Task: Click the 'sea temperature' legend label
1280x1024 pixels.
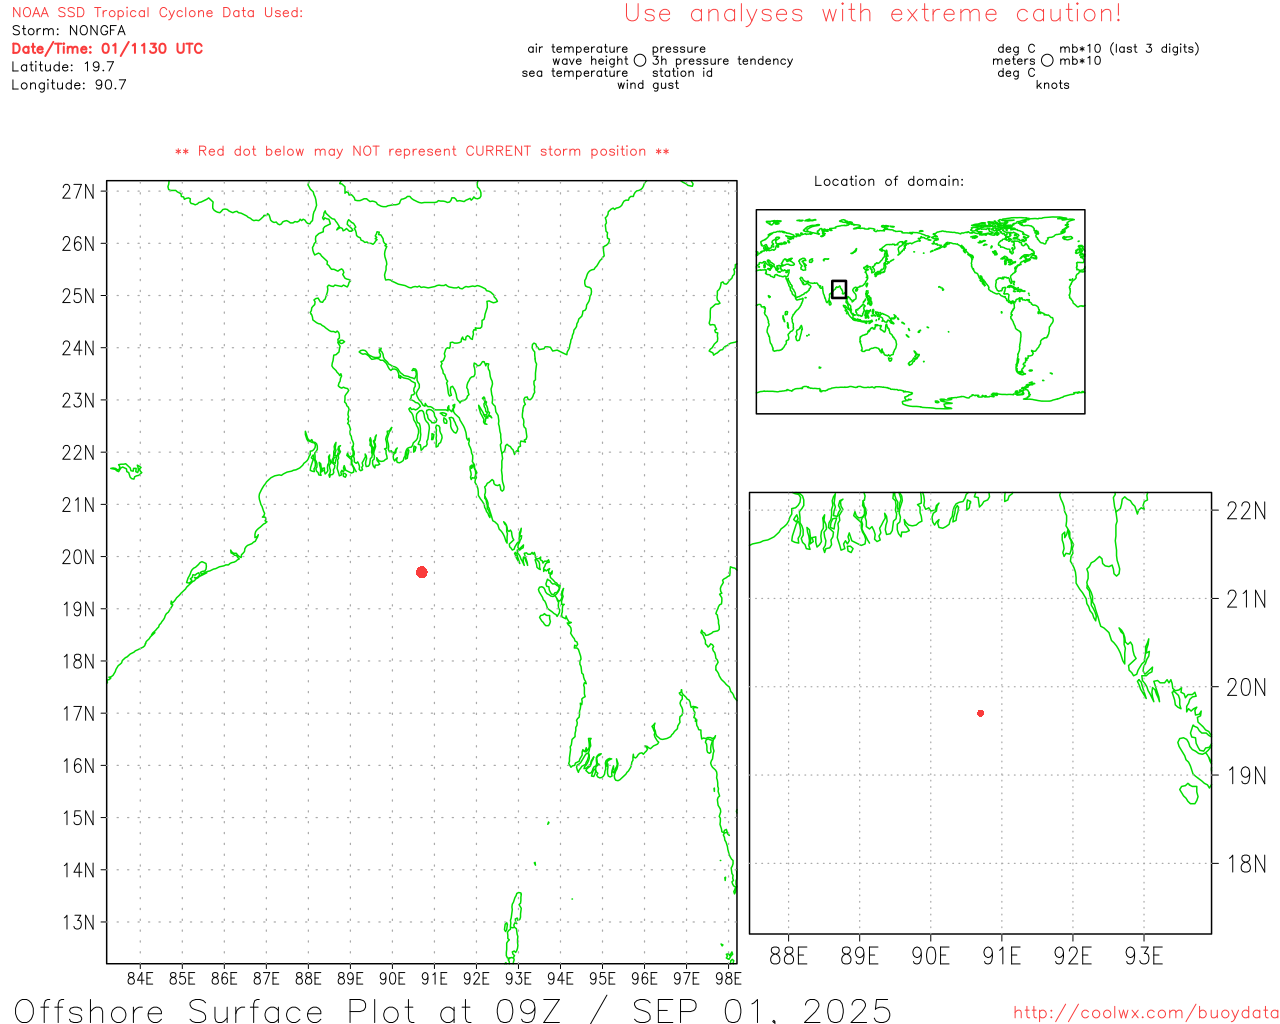Action: point(575,73)
